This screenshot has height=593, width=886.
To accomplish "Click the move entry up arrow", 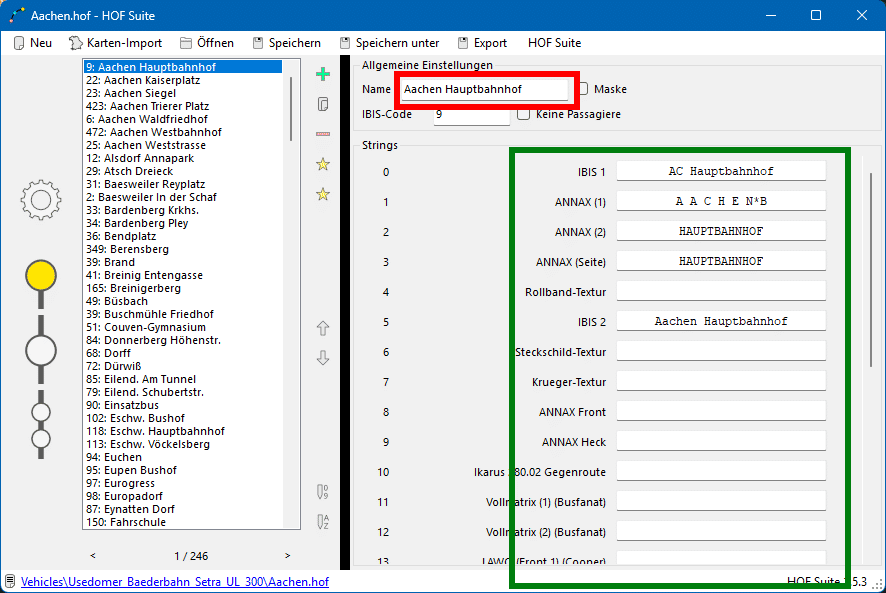I will coord(322,328).
